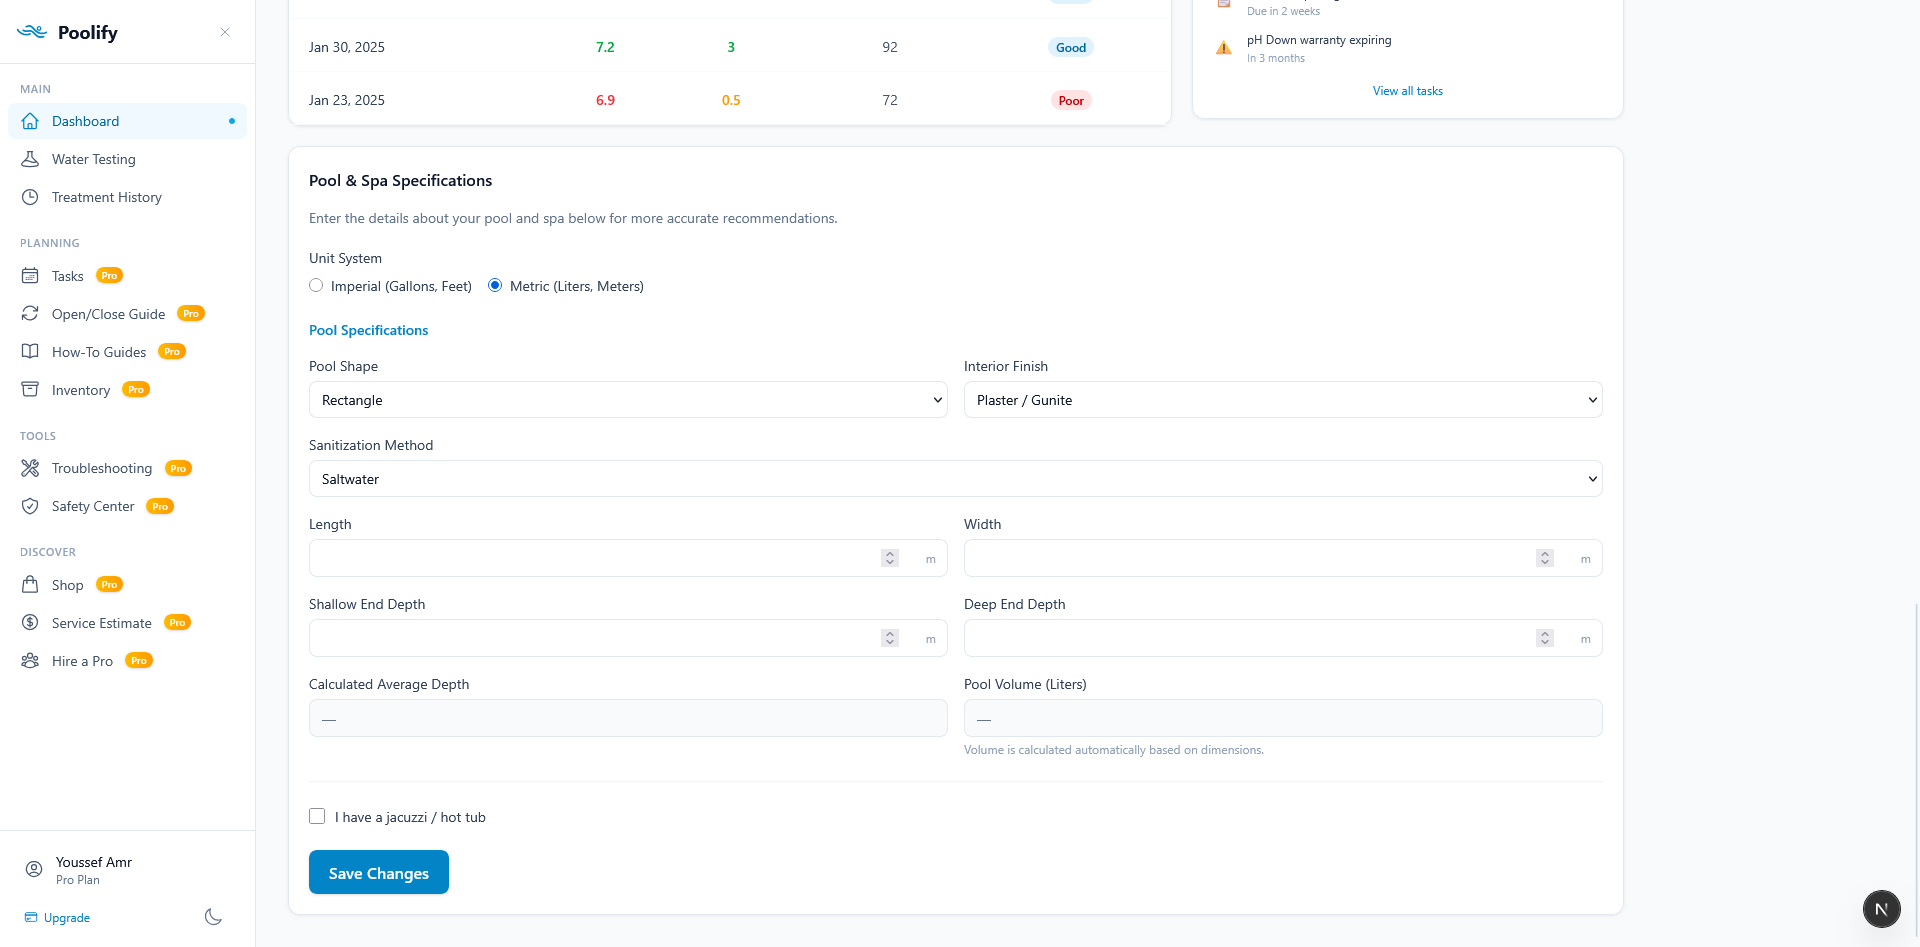
Task: Click the View all tasks link
Action: [1407, 91]
